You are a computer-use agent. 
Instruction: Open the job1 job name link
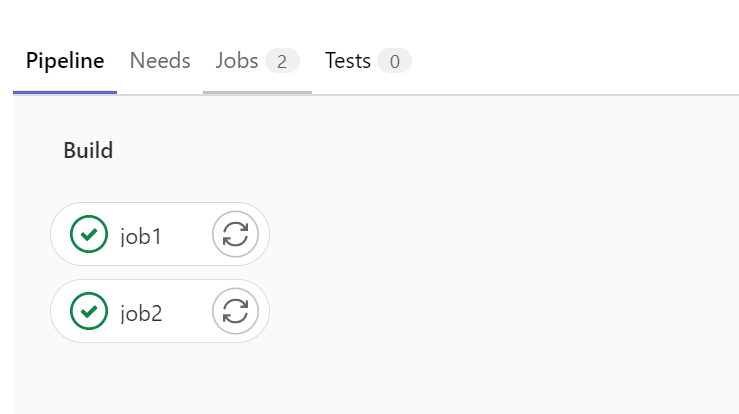141,236
